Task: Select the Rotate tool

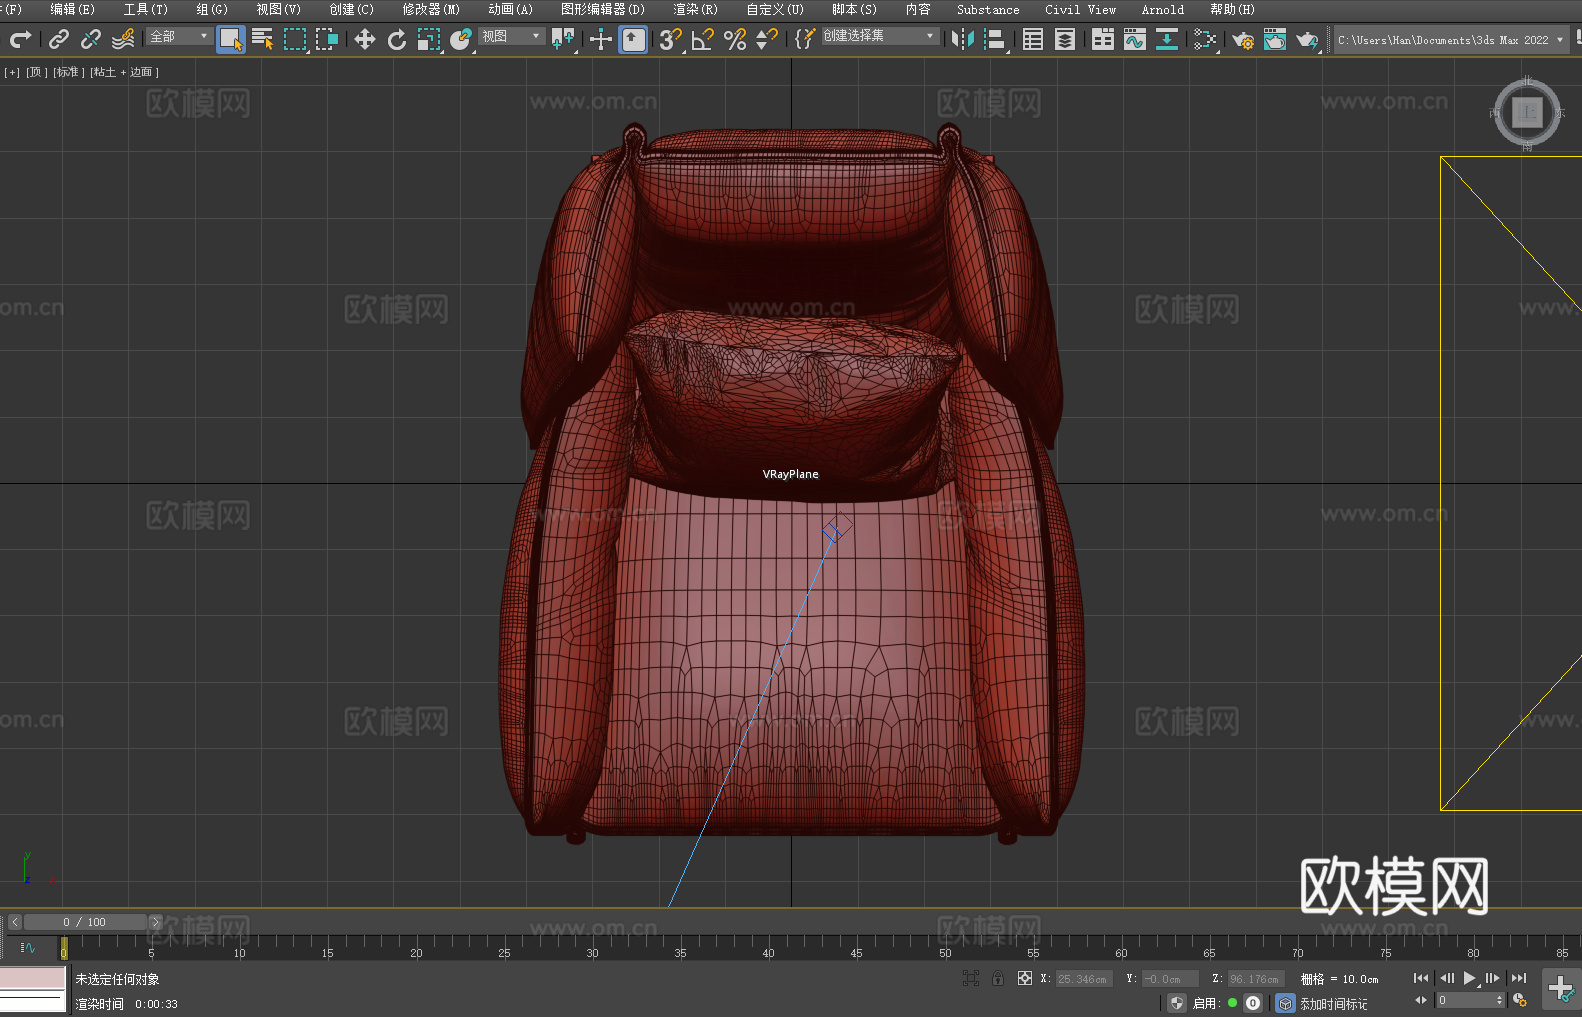Action: pos(397,39)
